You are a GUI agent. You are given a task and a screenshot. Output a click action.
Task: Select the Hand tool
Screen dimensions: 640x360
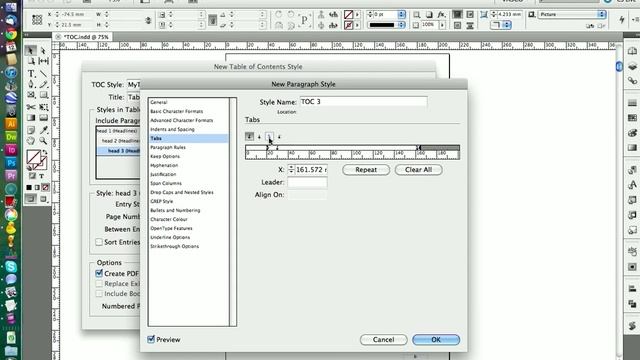(31, 141)
